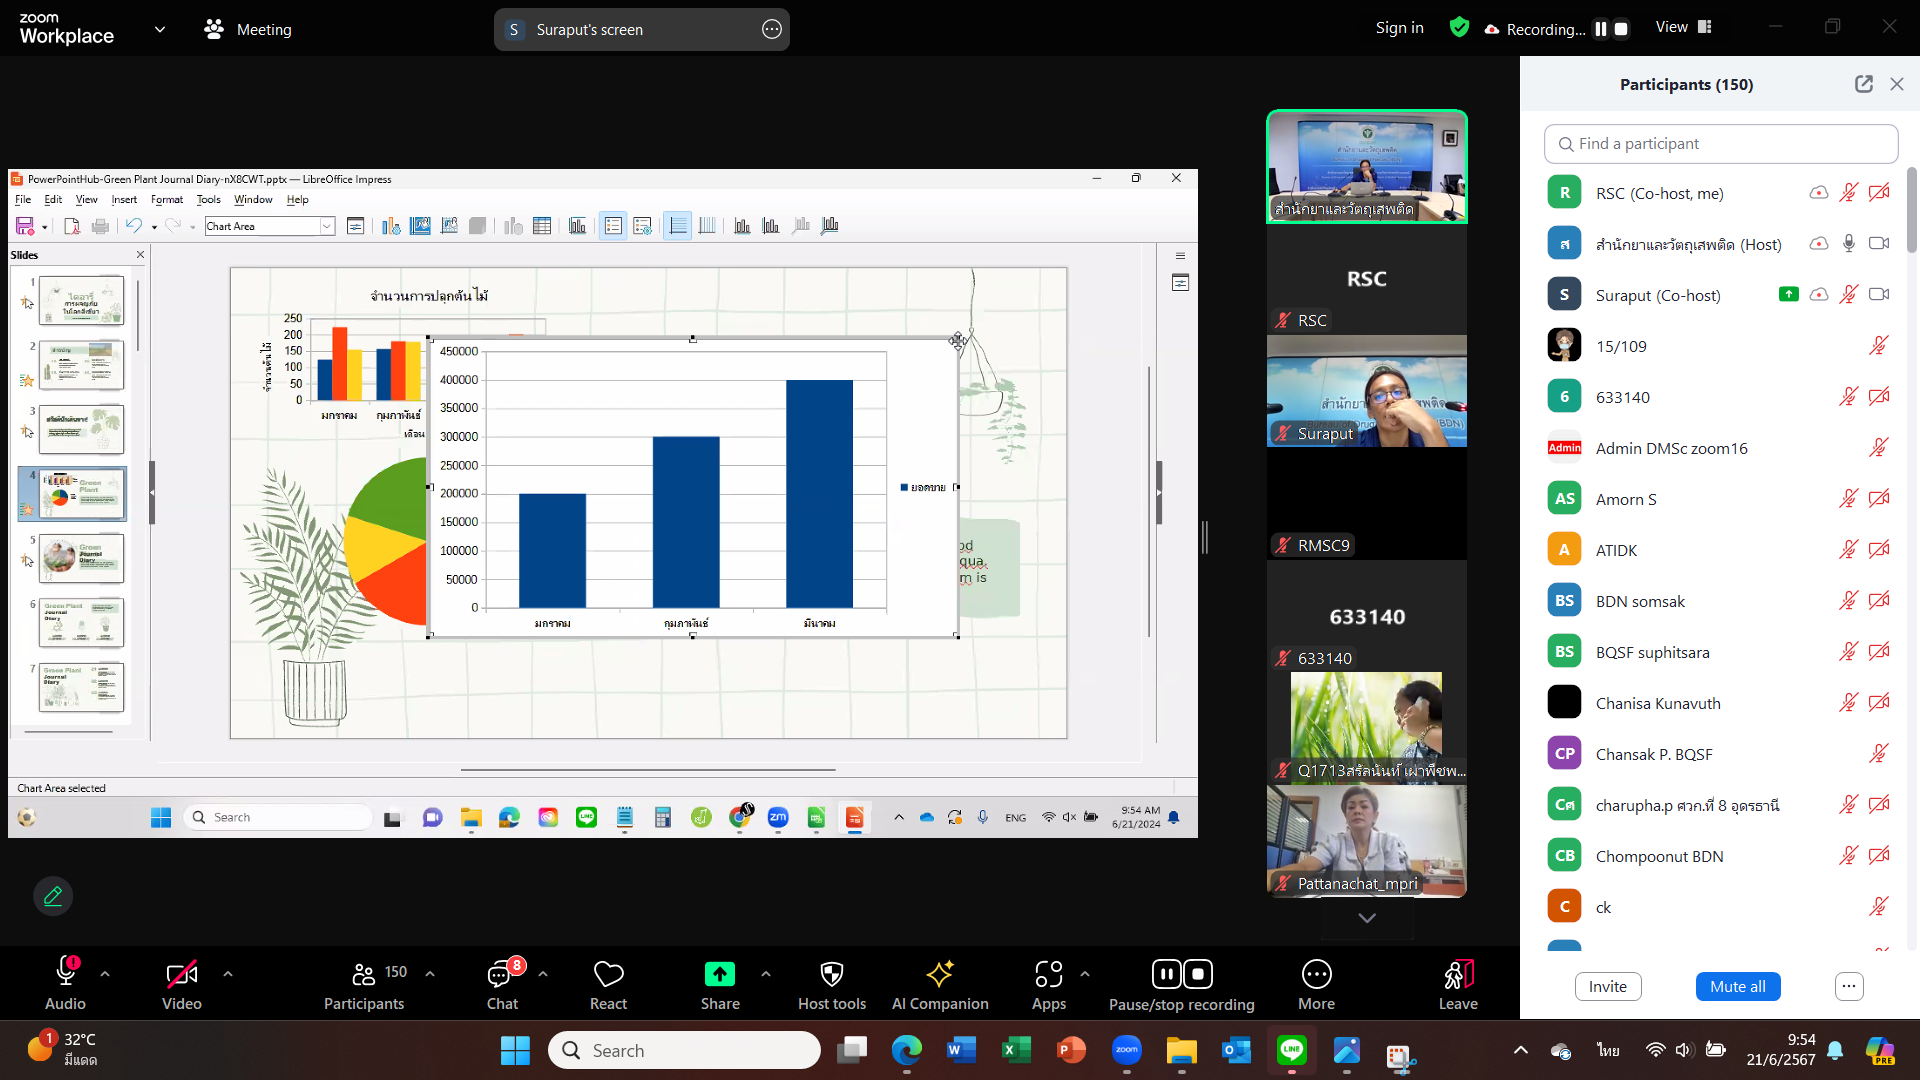1920x1080 pixels.
Task: Open the Apps icon
Action: pos(1048,984)
